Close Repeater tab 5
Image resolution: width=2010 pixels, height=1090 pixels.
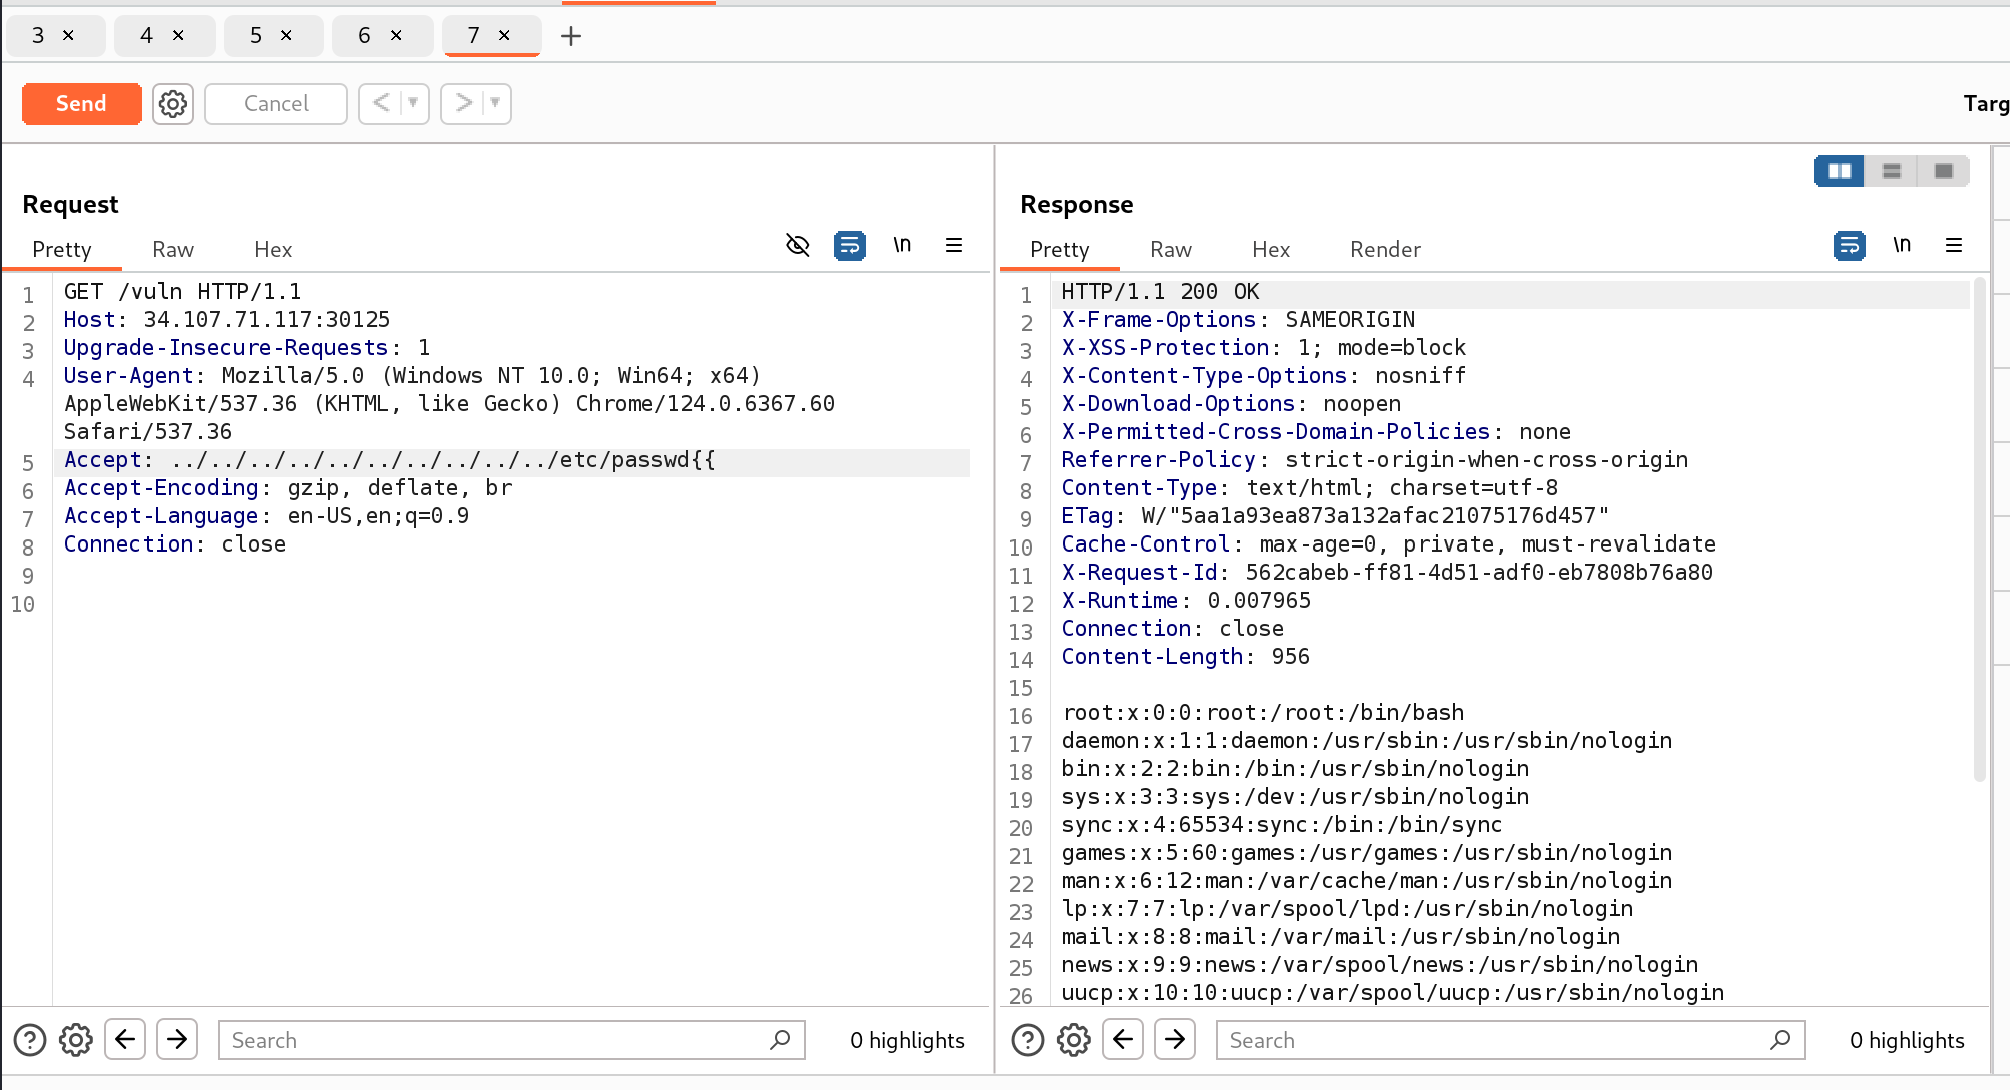[286, 35]
